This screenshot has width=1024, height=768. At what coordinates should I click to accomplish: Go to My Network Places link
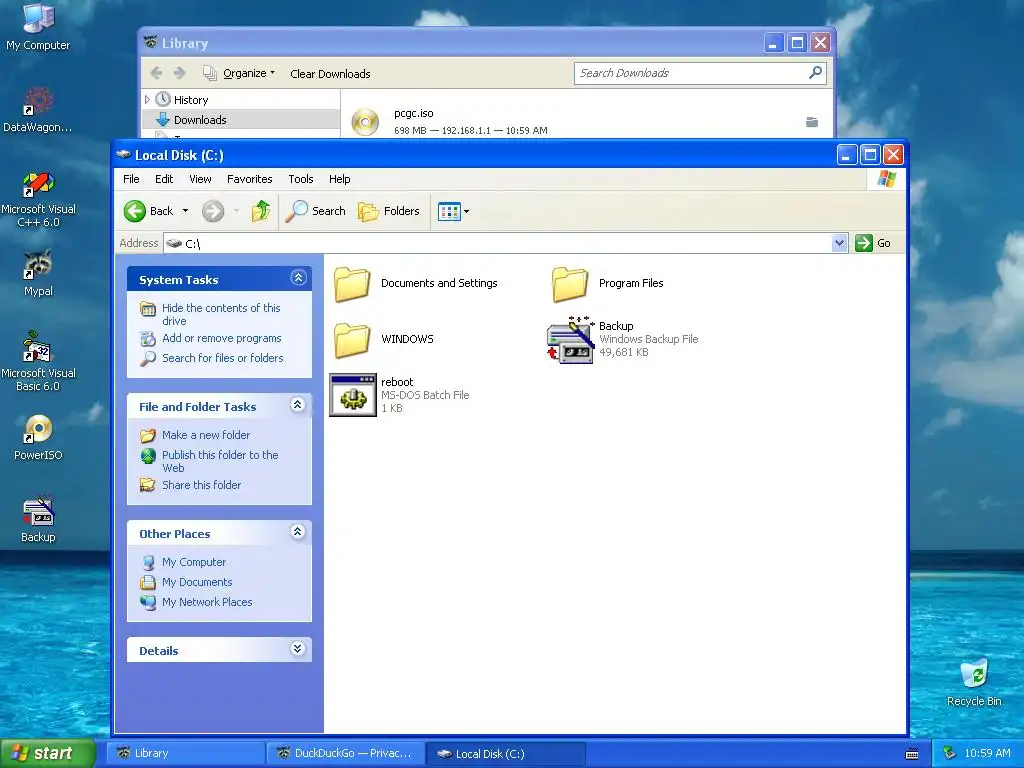coord(207,602)
